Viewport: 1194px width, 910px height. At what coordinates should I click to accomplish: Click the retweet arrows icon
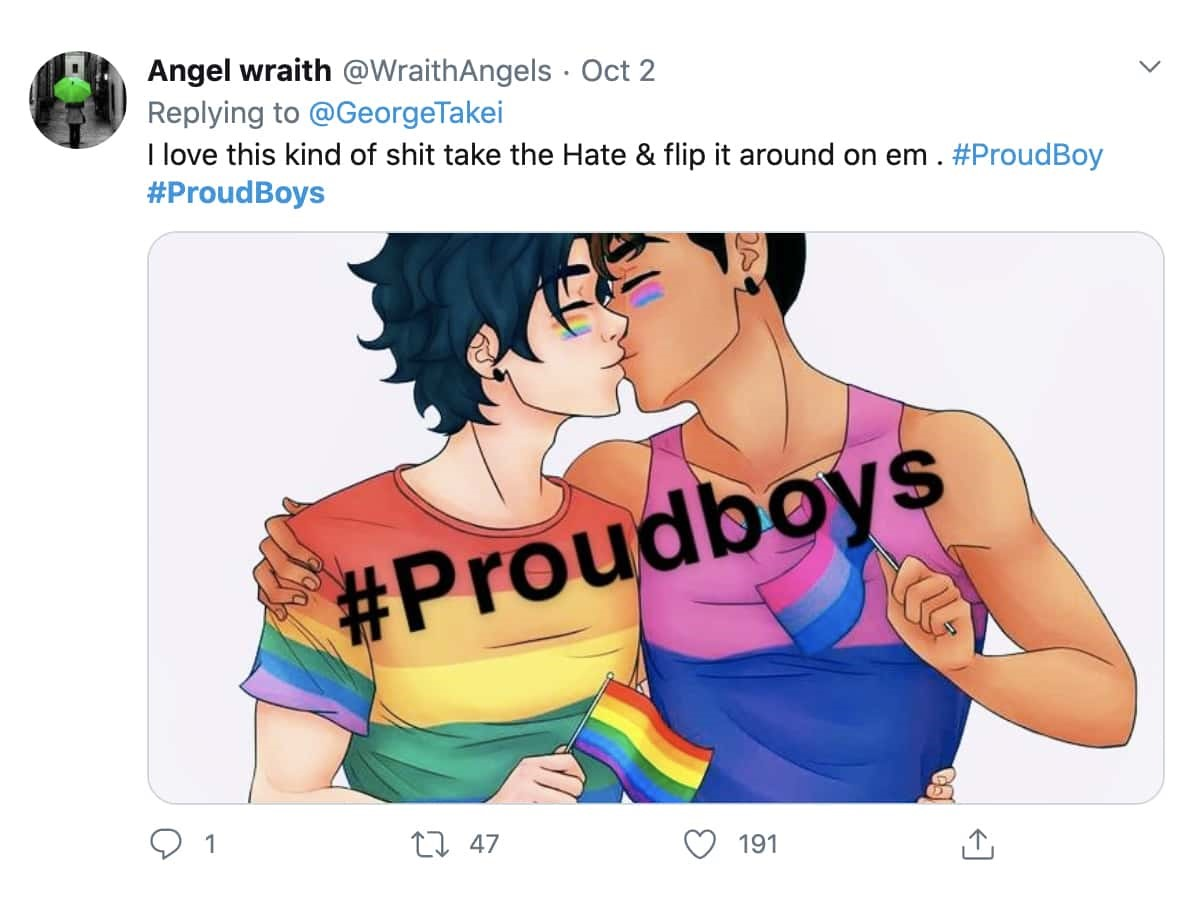coord(430,844)
